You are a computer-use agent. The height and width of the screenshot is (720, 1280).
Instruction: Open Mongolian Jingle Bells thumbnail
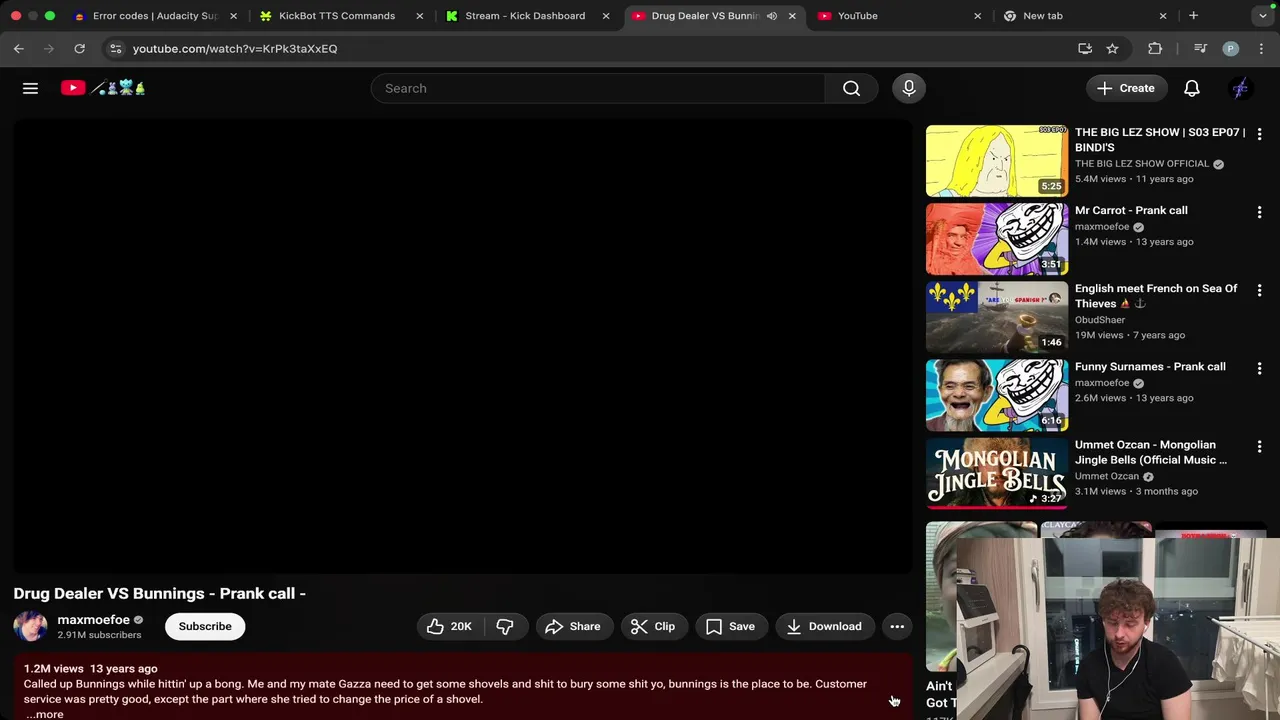(996, 473)
